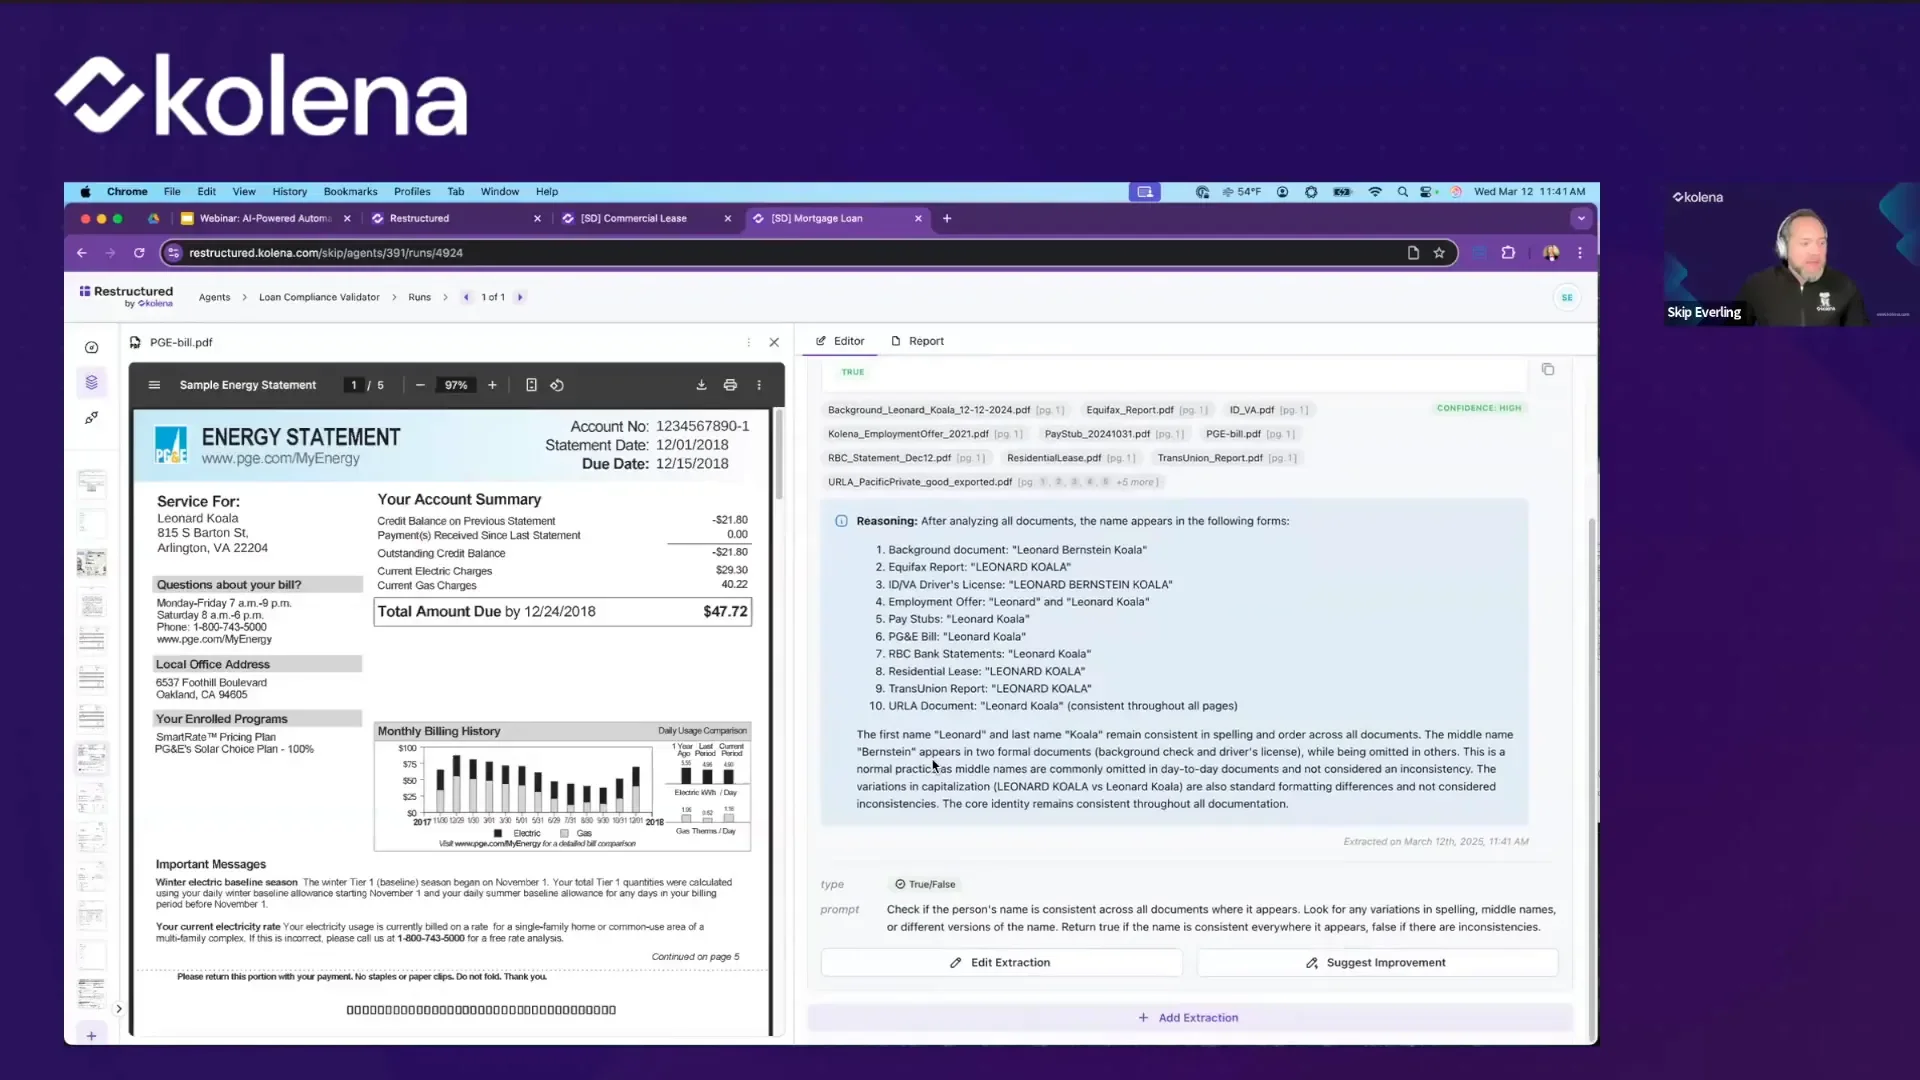Viewport: 1920px width, 1080px height.
Task: Download the PGE-bill PDF
Action: 701,384
